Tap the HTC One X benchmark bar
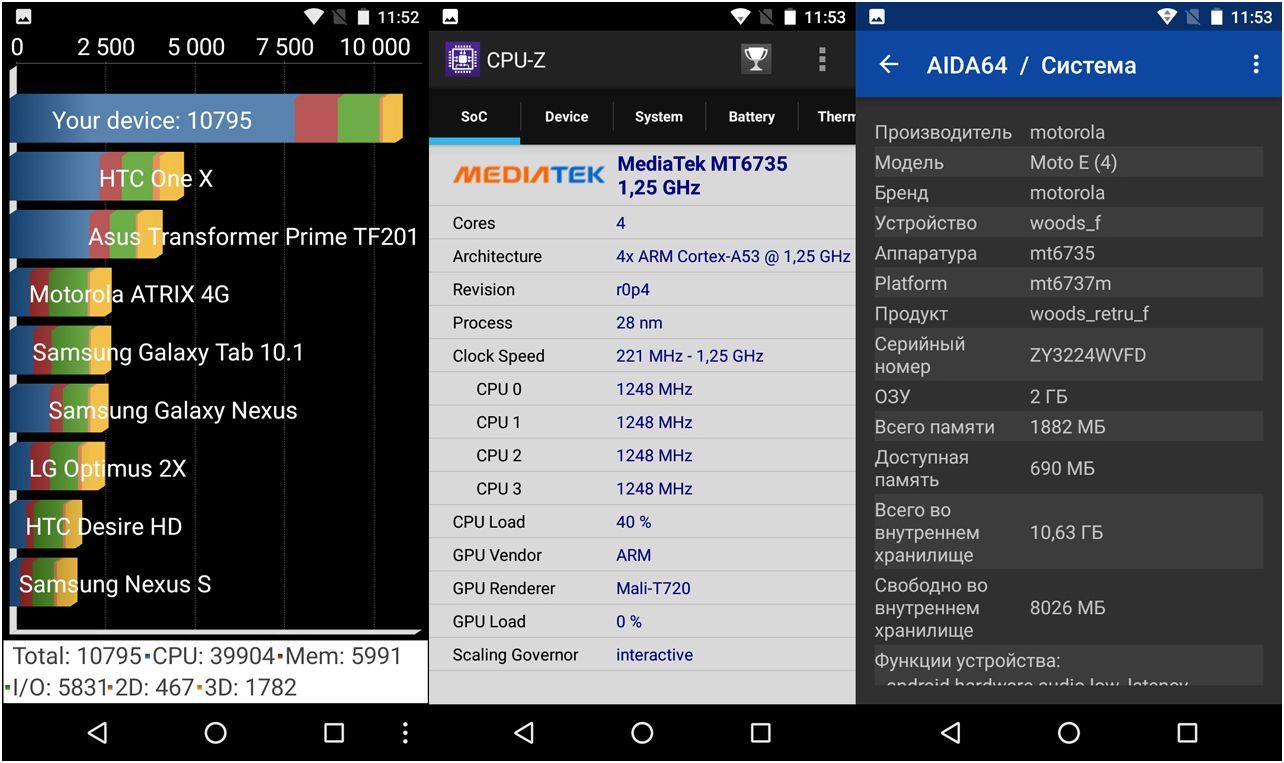 97,178
